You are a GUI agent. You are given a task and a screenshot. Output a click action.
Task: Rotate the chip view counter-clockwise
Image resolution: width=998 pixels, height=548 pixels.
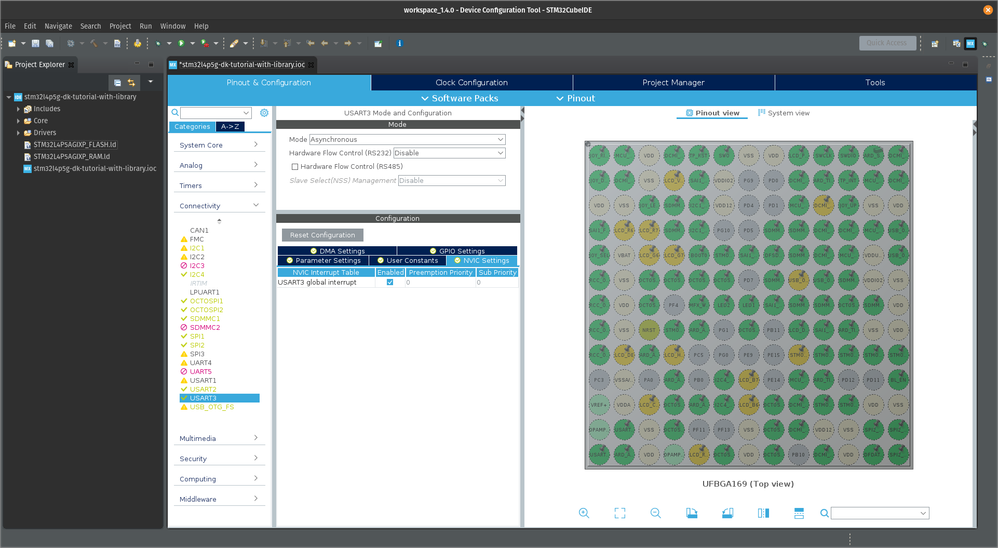[x=727, y=513]
